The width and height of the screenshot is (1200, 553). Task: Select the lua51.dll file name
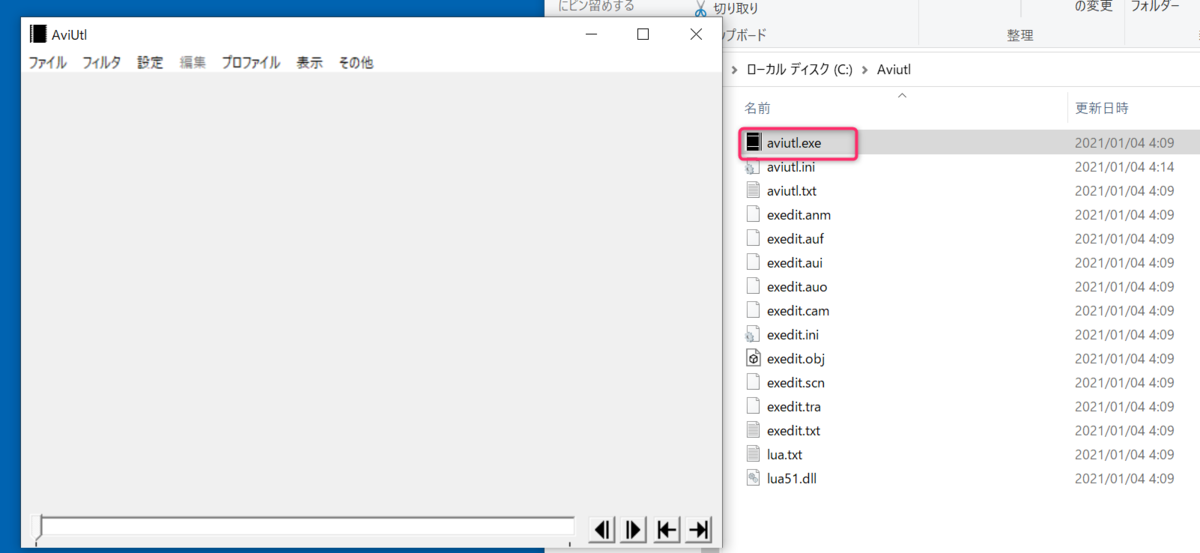click(x=793, y=479)
